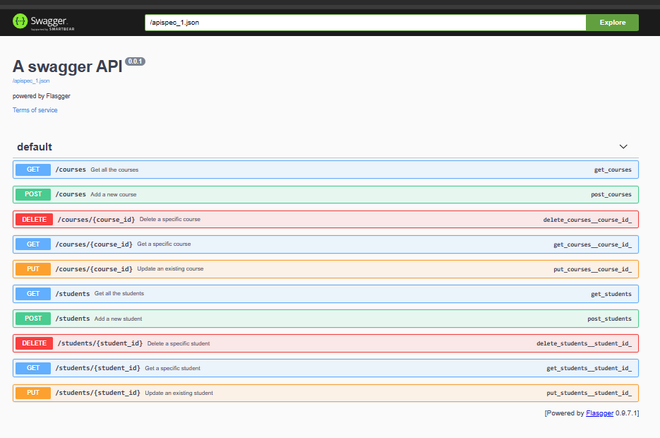Click 'Update an existing student' description
660x438 pixels.
point(179,393)
